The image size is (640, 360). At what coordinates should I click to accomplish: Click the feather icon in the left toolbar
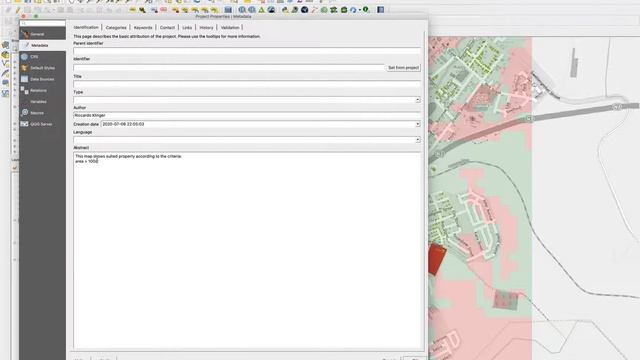(x=5, y=73)
